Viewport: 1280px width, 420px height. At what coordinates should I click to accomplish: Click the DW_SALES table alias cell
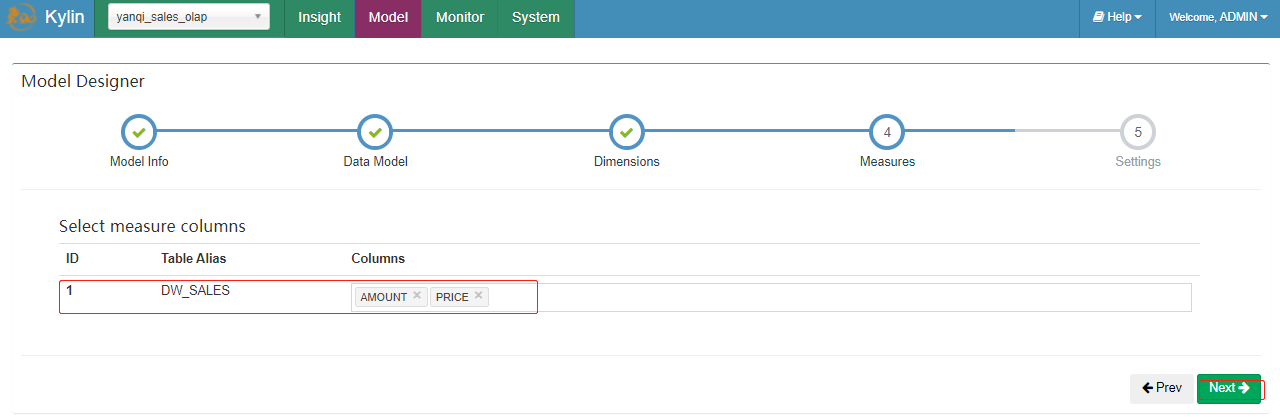pyautogui.click(x=195, y=292)
